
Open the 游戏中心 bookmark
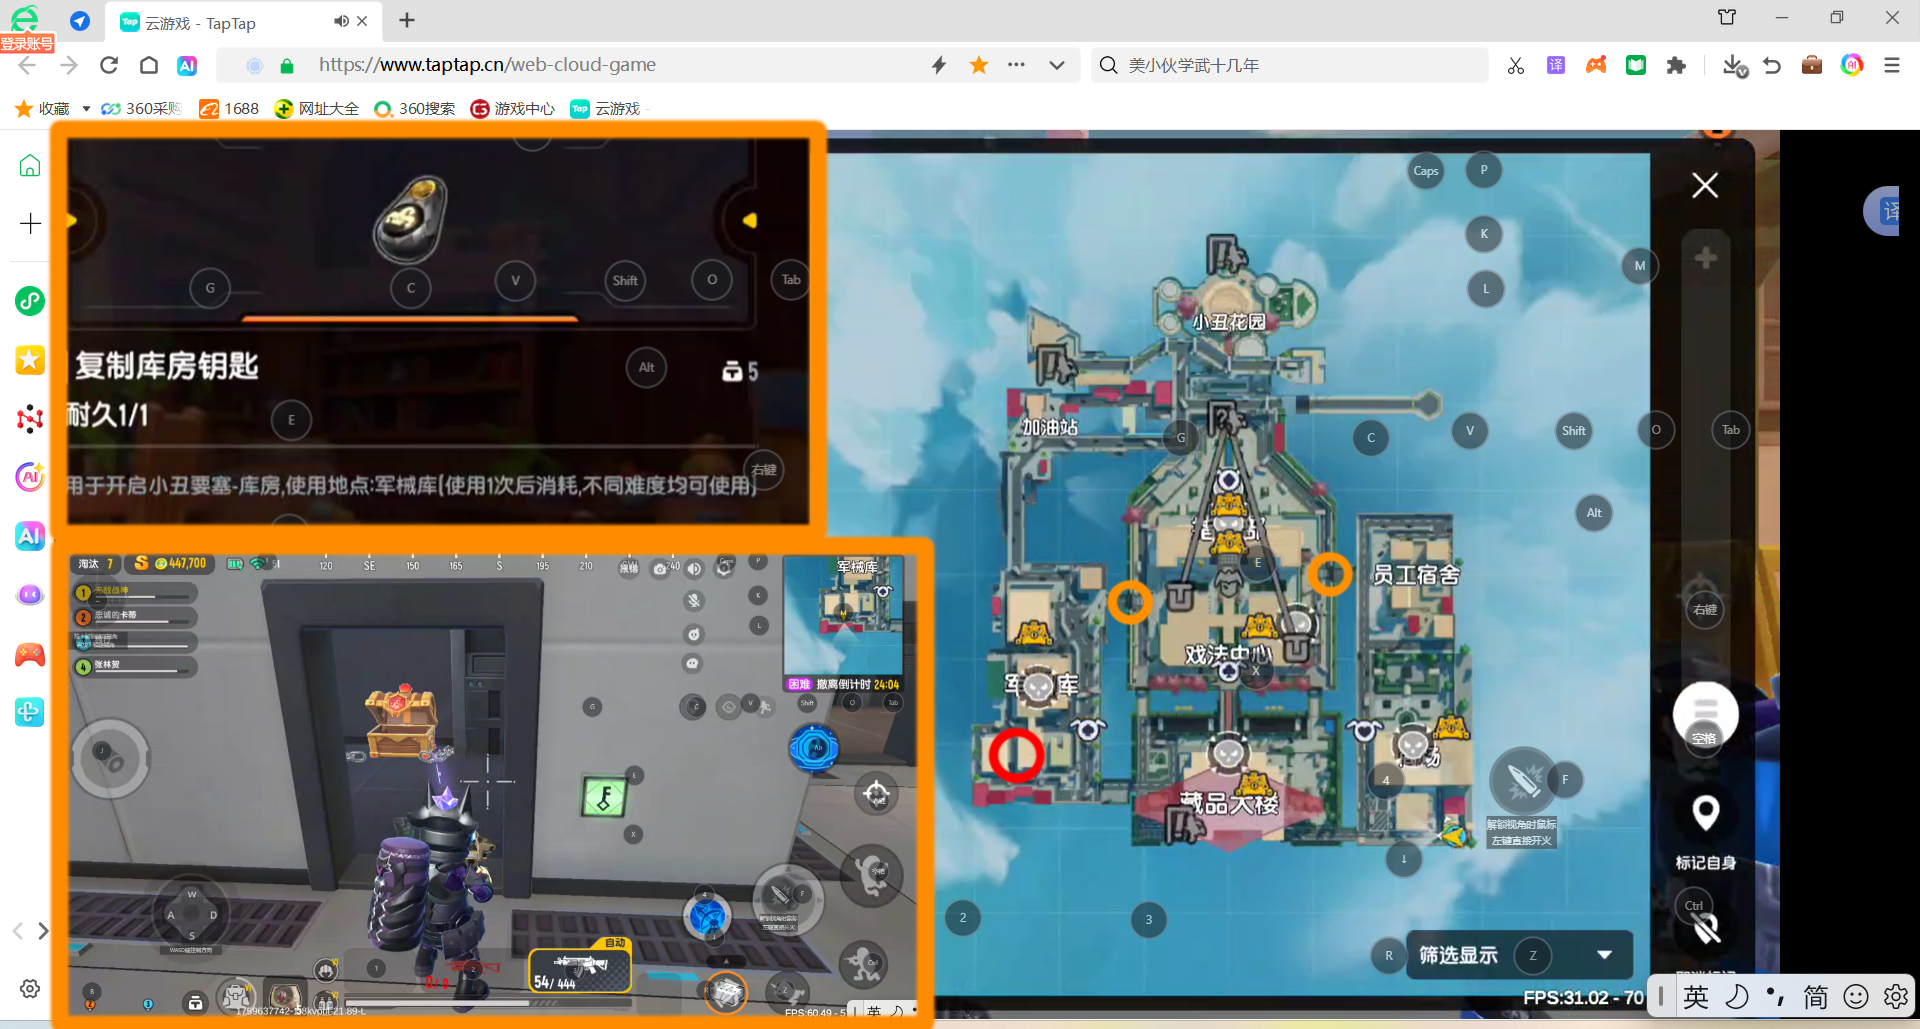point(513,109)
